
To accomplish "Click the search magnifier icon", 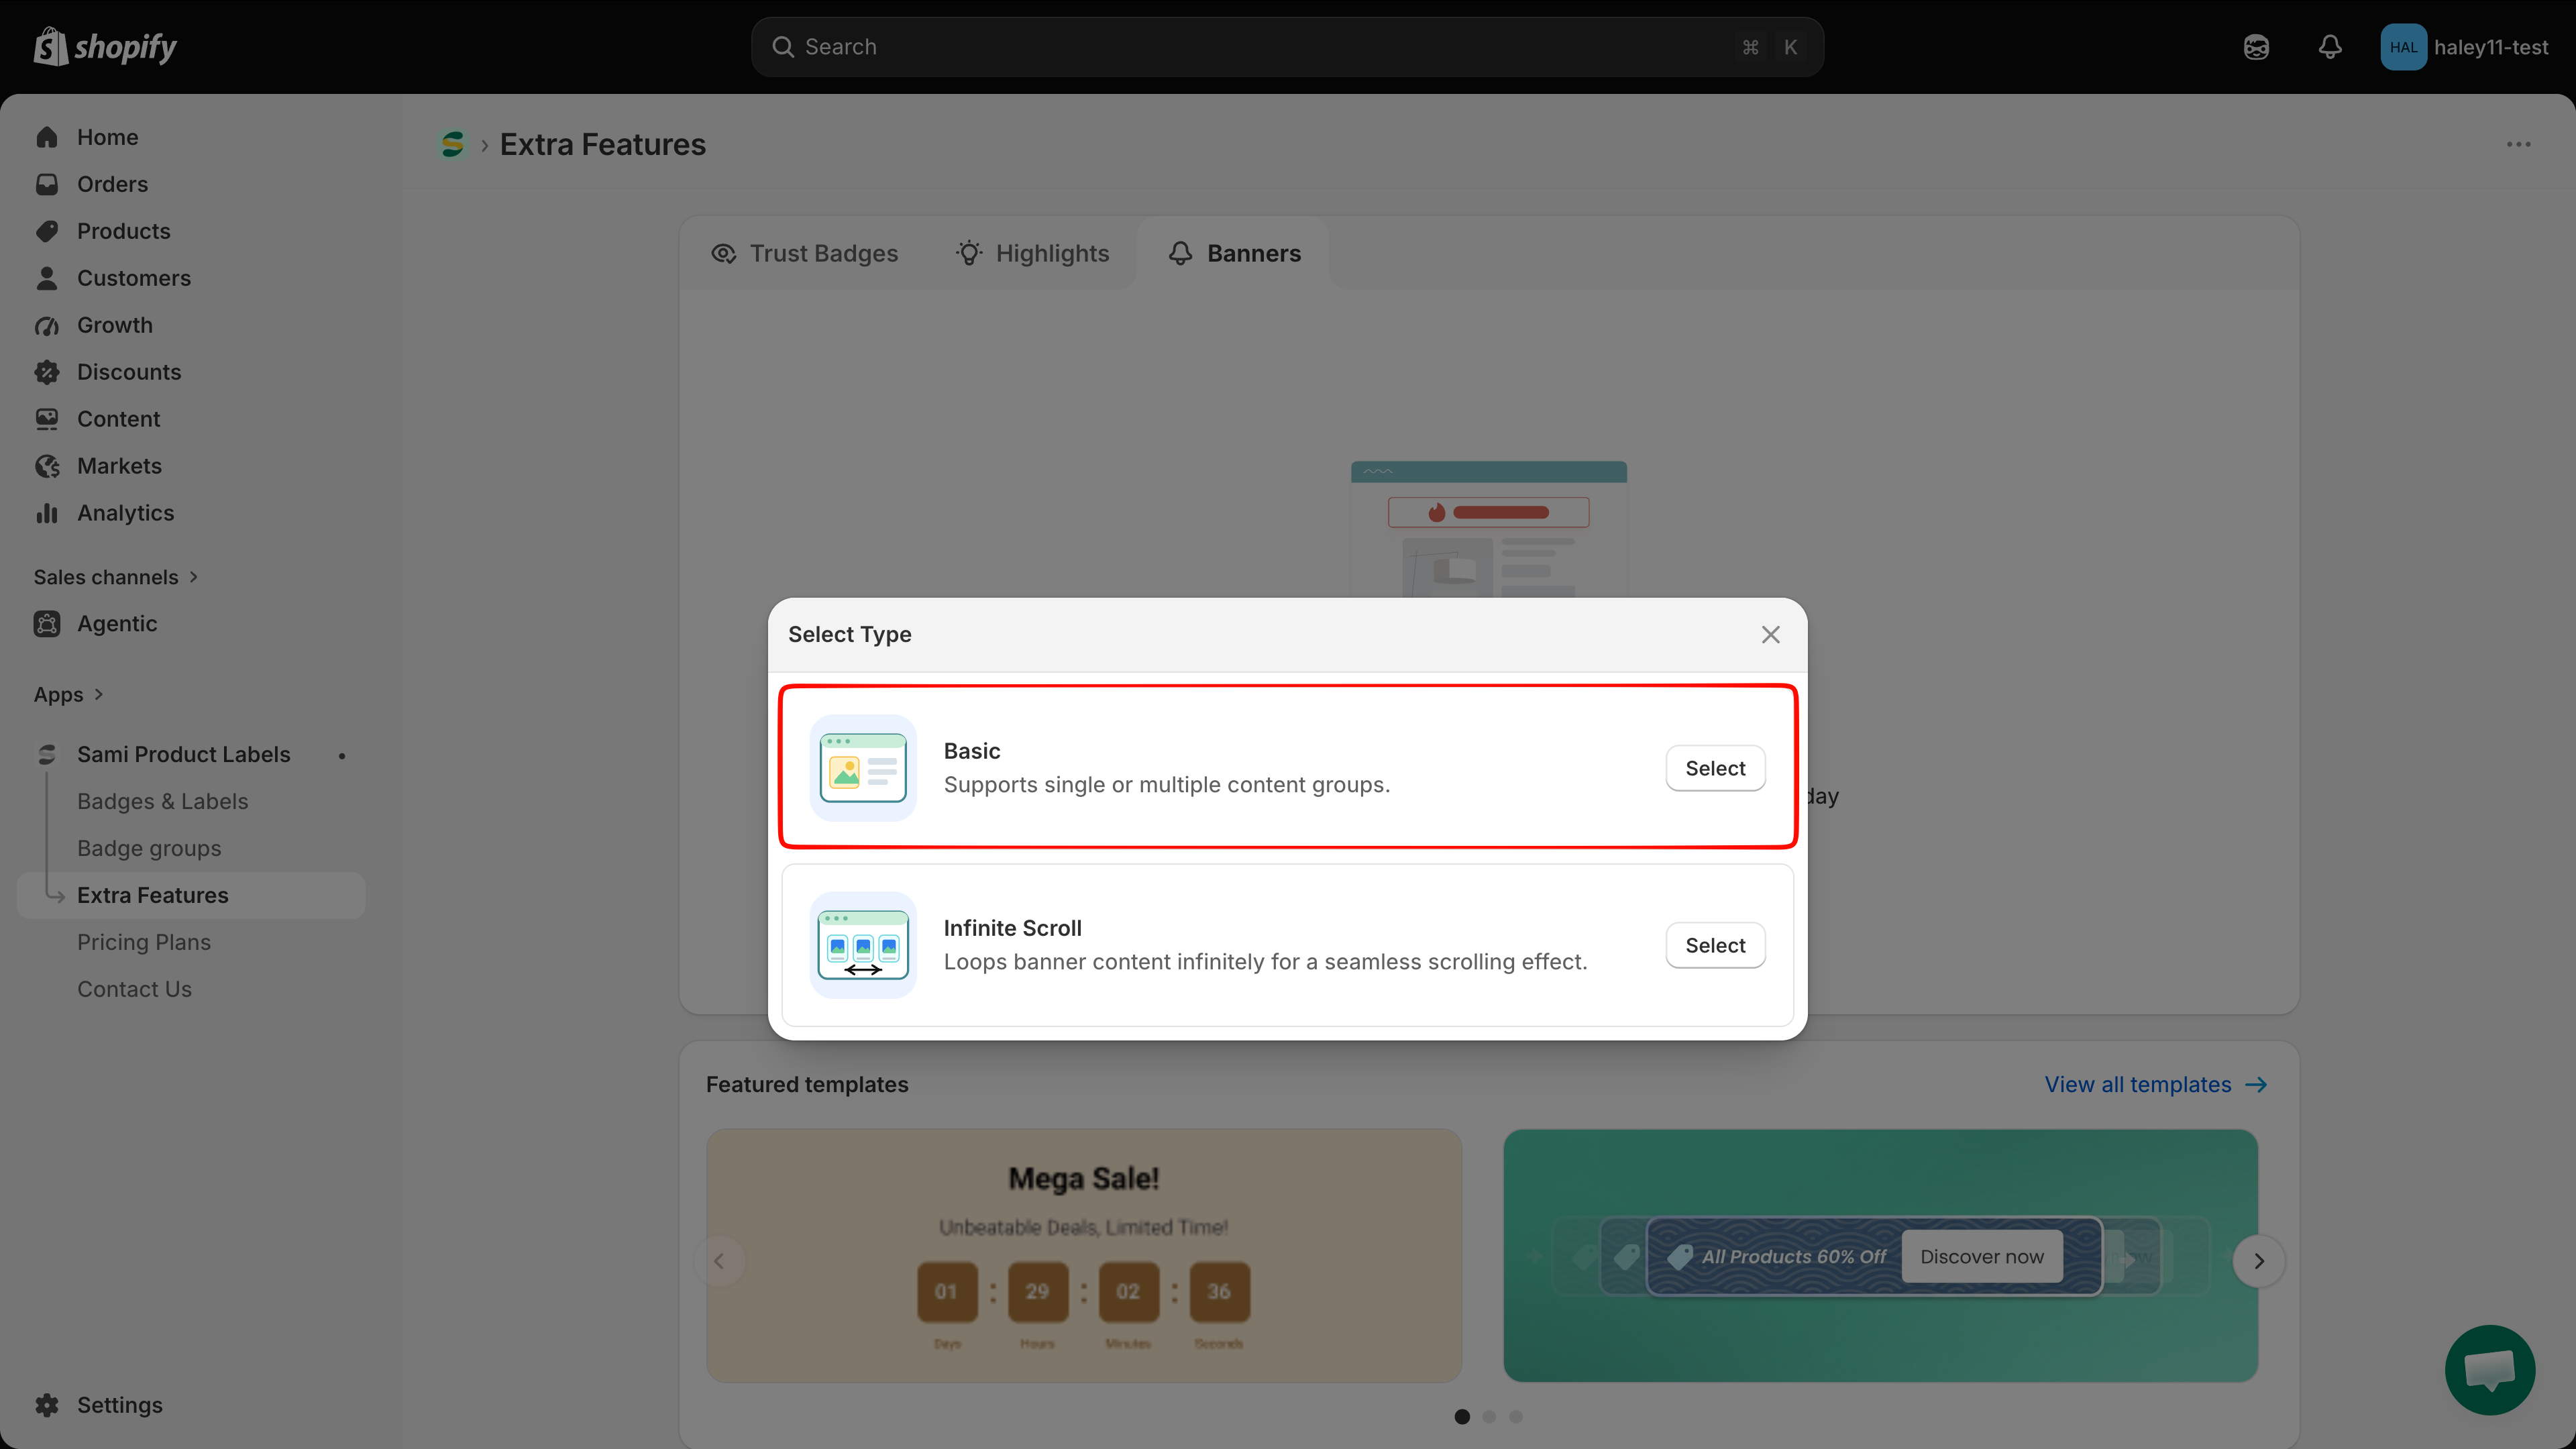I will coord(783,47).
